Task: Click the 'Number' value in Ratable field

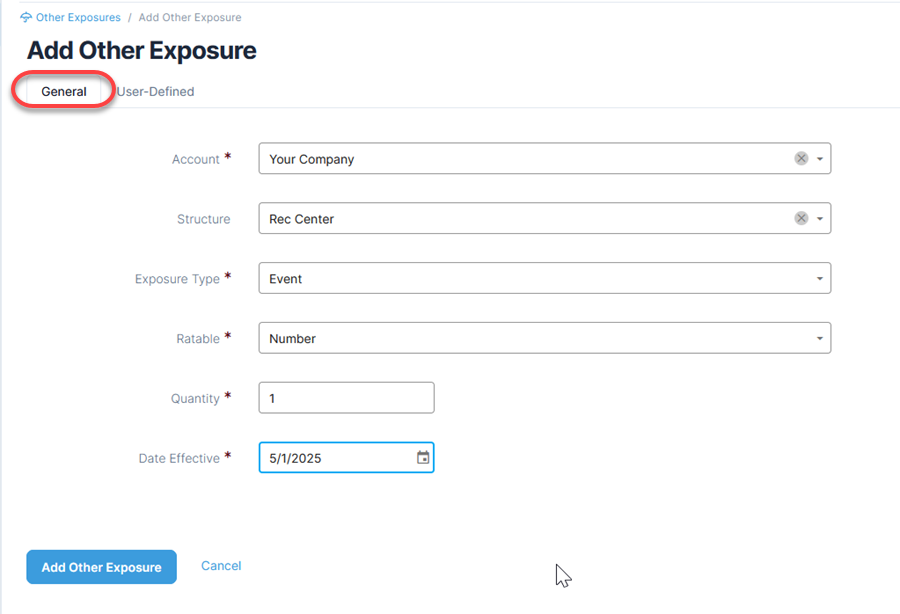Action: click(292, 339)
